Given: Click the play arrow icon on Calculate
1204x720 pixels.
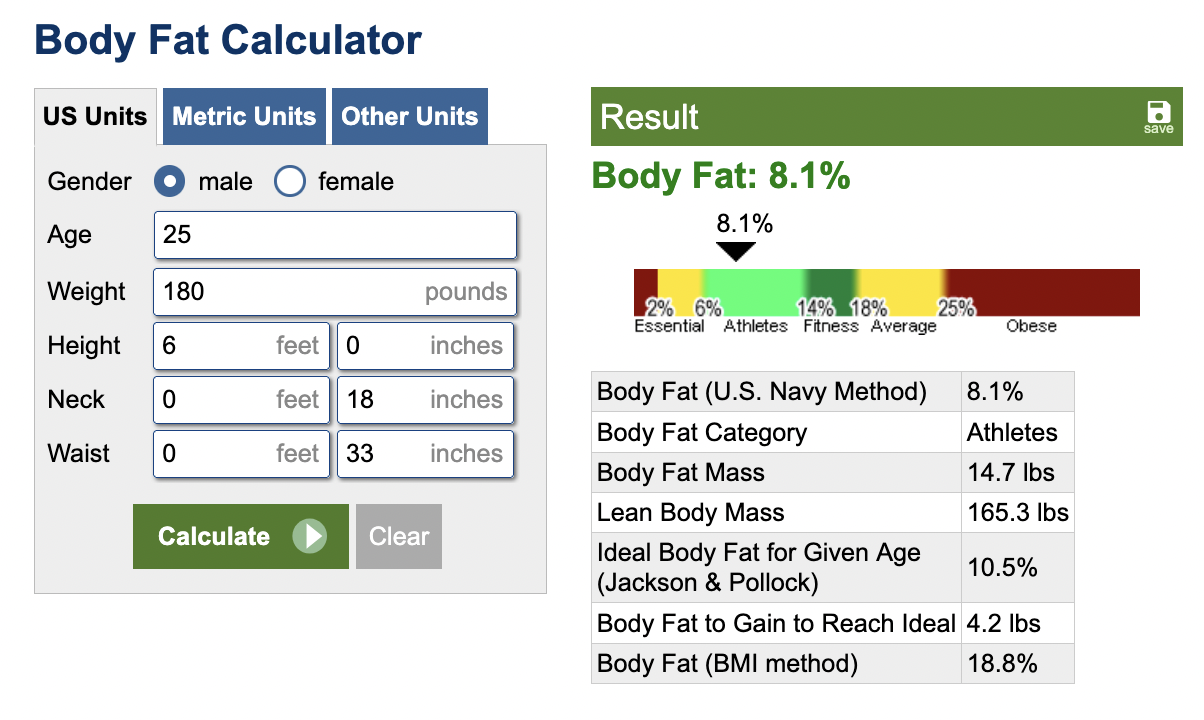Looking at the screenshot, I should click(310, 536).
